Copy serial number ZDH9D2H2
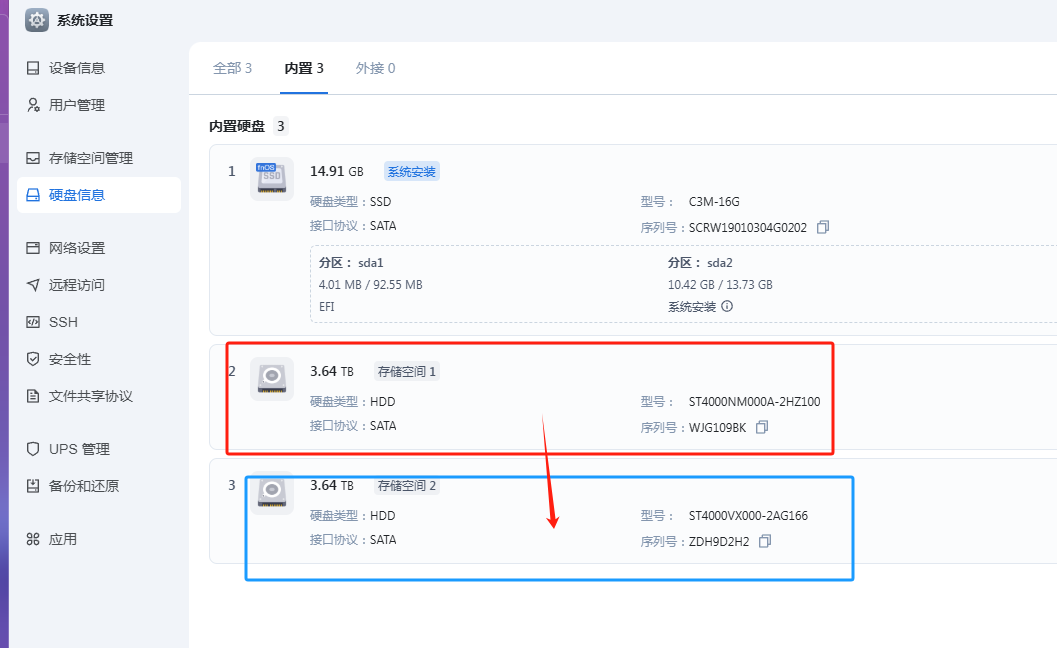This screenshot has height=648, width=1057. tap(764, 541)
